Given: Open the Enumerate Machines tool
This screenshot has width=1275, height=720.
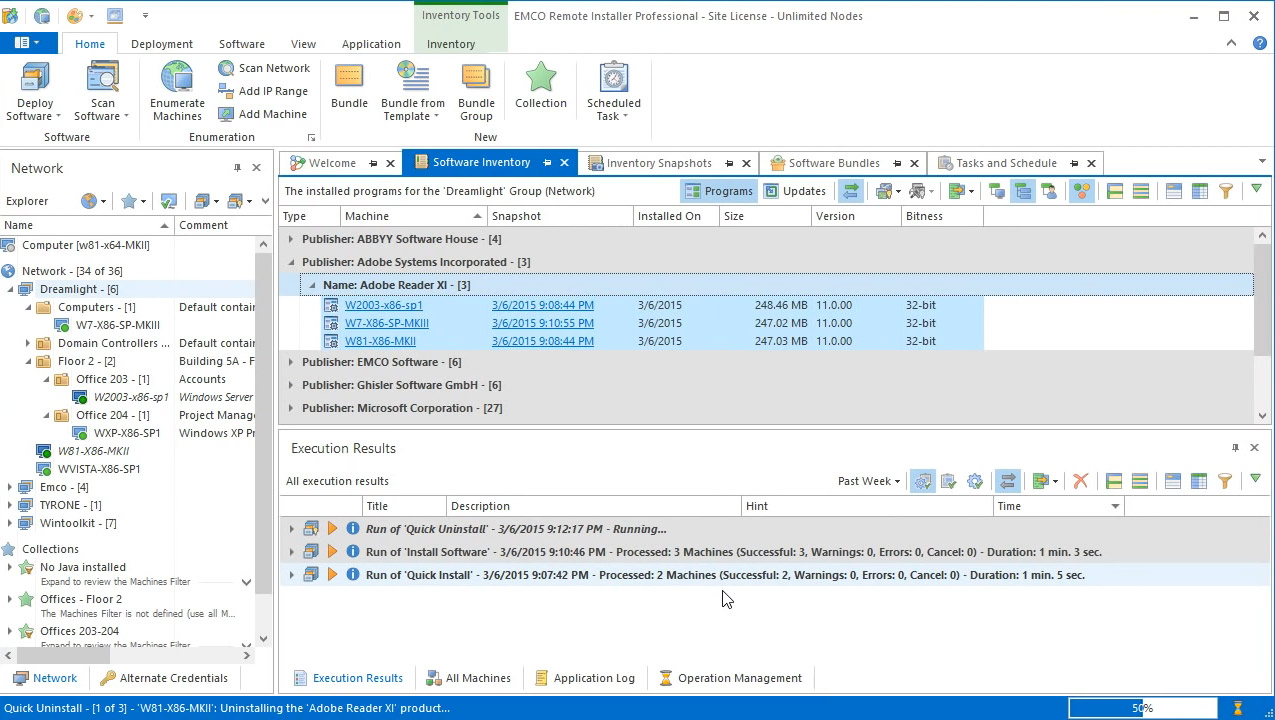Looking at the screenshot, I should [177, 80].
